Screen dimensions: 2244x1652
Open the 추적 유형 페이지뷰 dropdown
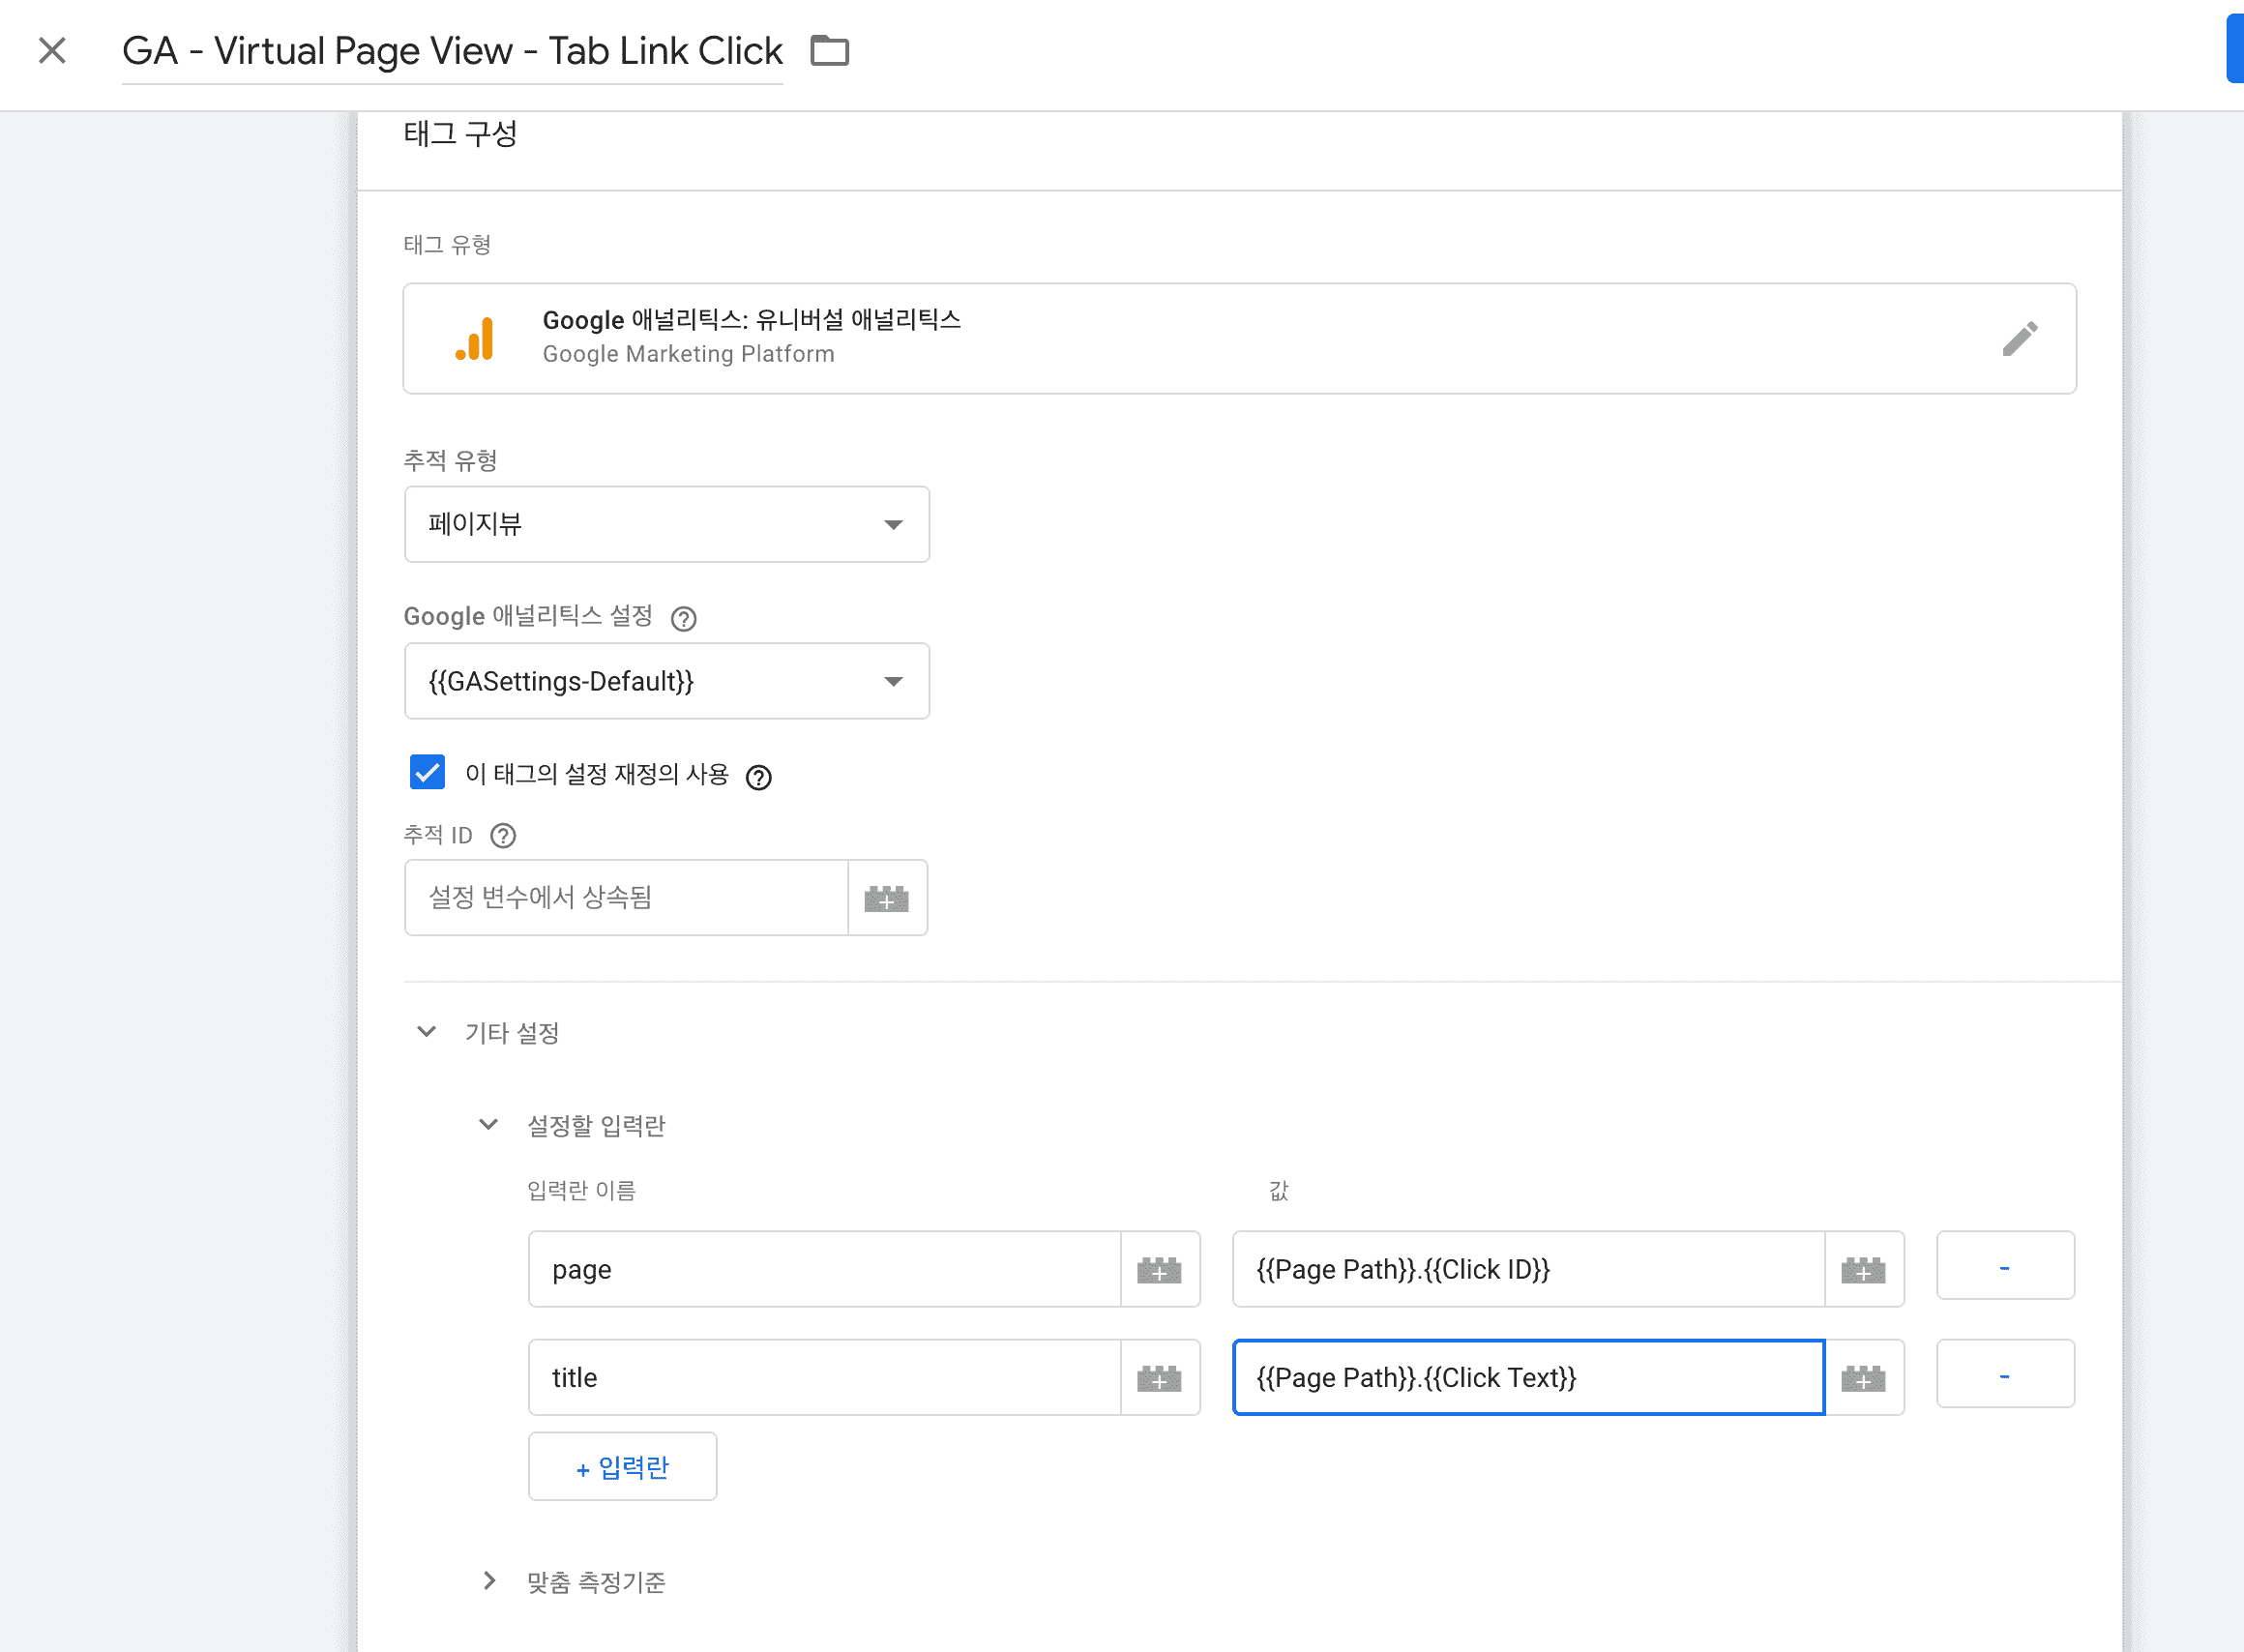coord(666,525)
